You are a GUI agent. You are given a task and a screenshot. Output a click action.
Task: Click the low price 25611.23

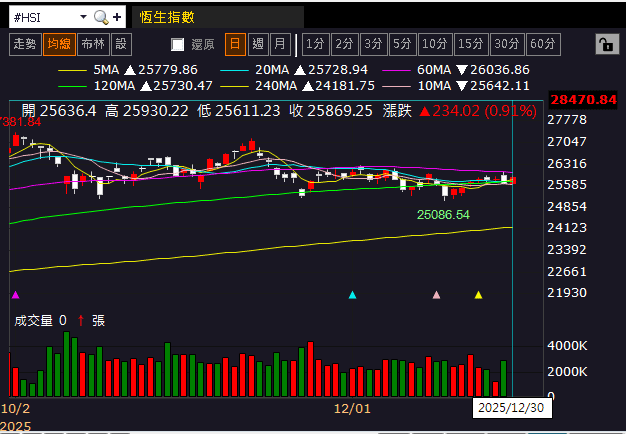[248, 111]
